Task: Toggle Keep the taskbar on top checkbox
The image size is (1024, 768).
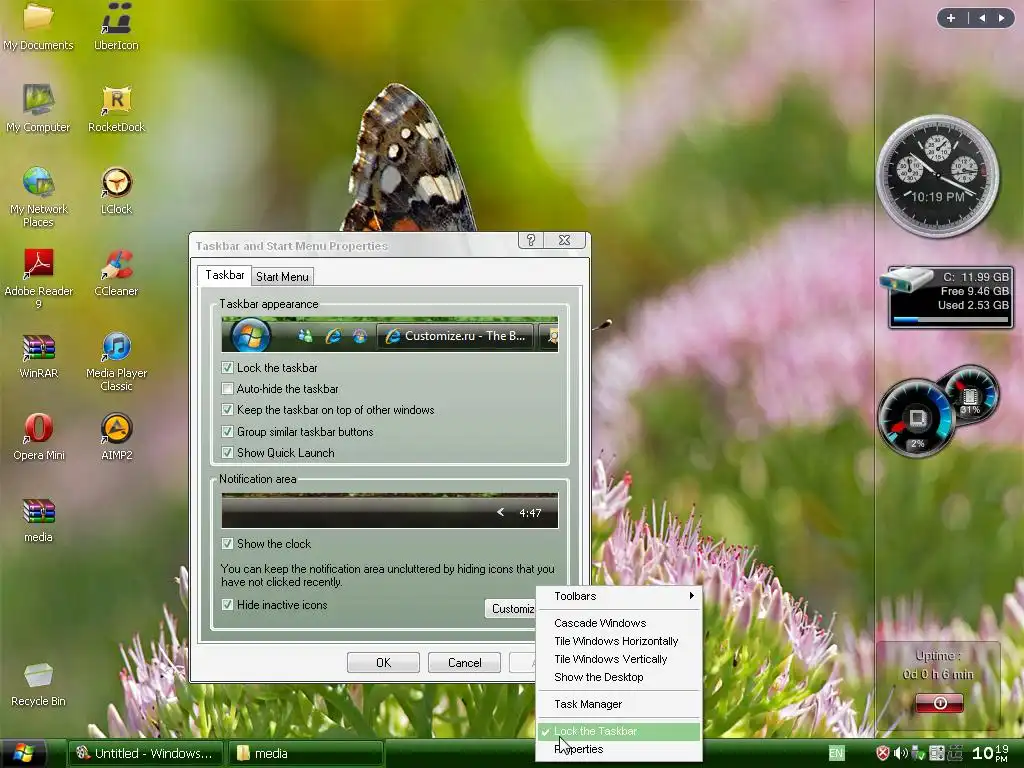Action: pos(227,410)
